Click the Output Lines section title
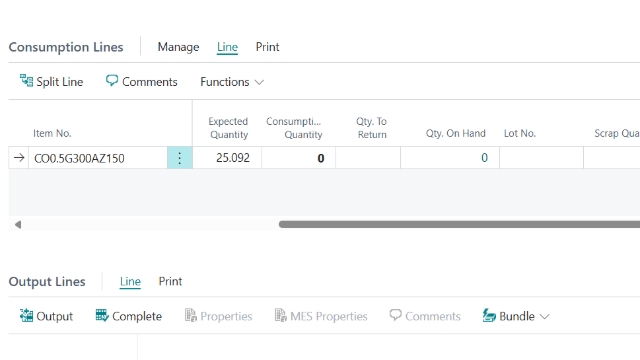Screen dimensions: 640x360 click(x=47, y=282)
